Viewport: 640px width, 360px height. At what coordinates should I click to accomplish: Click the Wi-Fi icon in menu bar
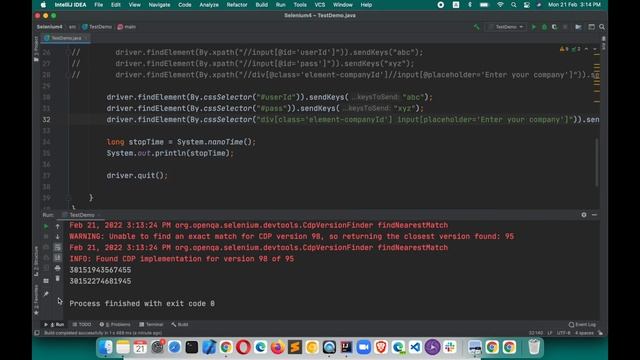(x=500, y=5)
